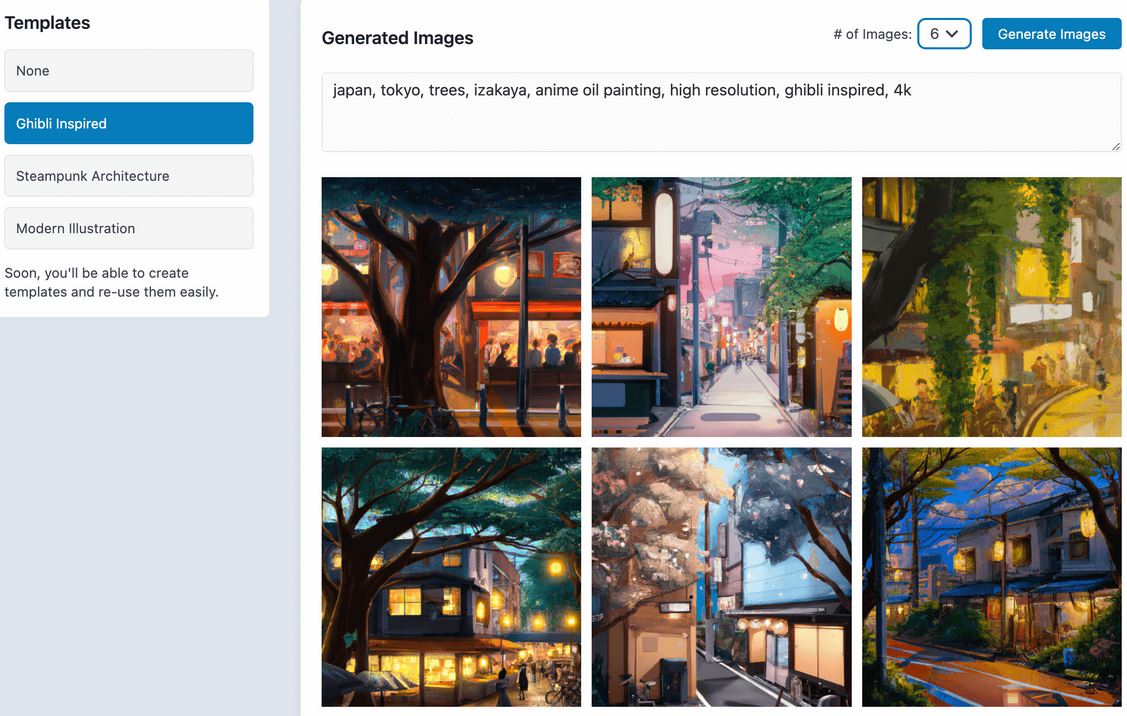
Task: Open the cherry blossom alley image
Action: click(x=722, y=577)
